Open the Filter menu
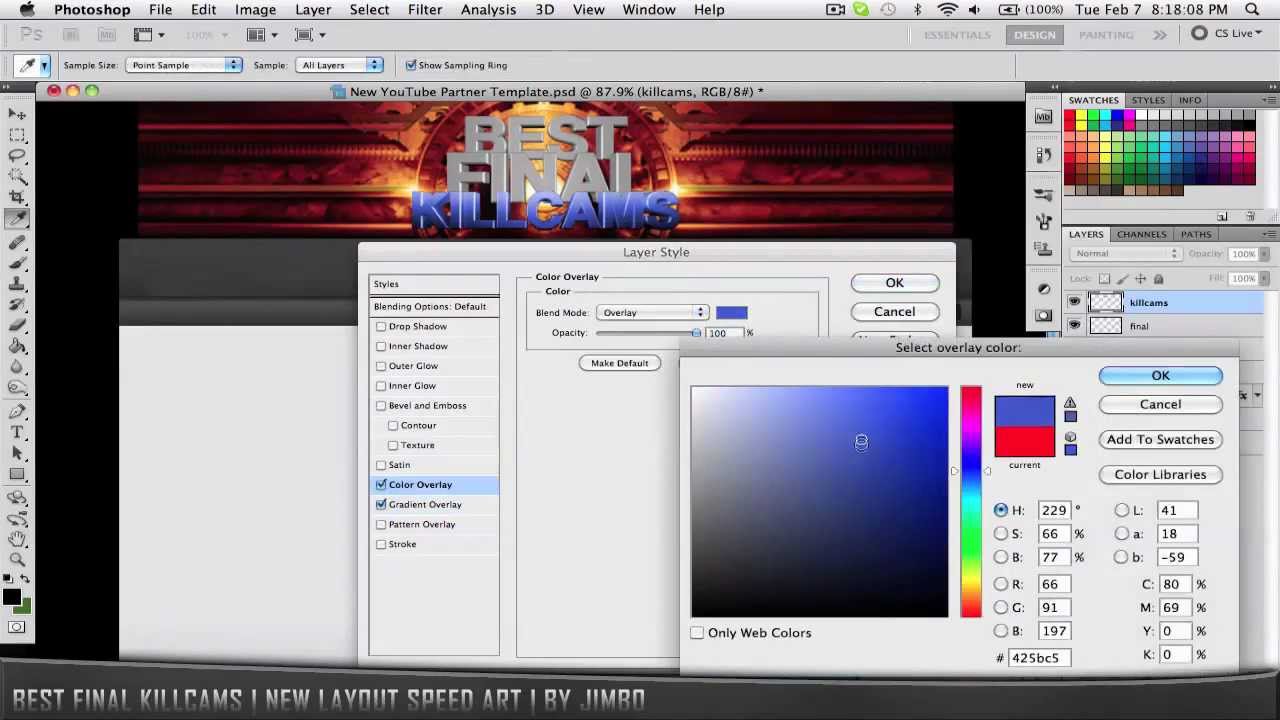The height and width of the screenshot is (720, 1280). point(425,10)
